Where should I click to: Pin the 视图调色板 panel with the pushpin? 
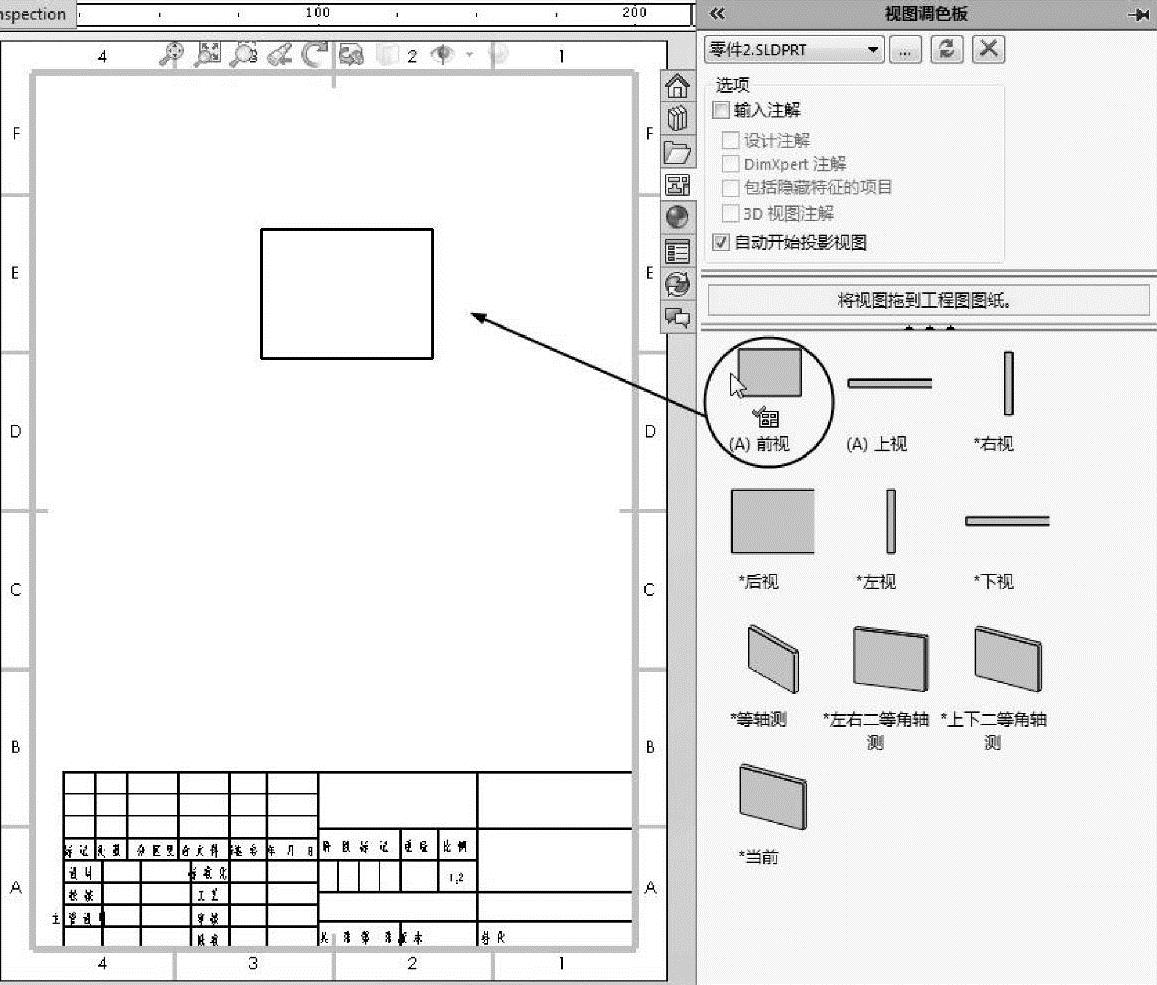1139,14
